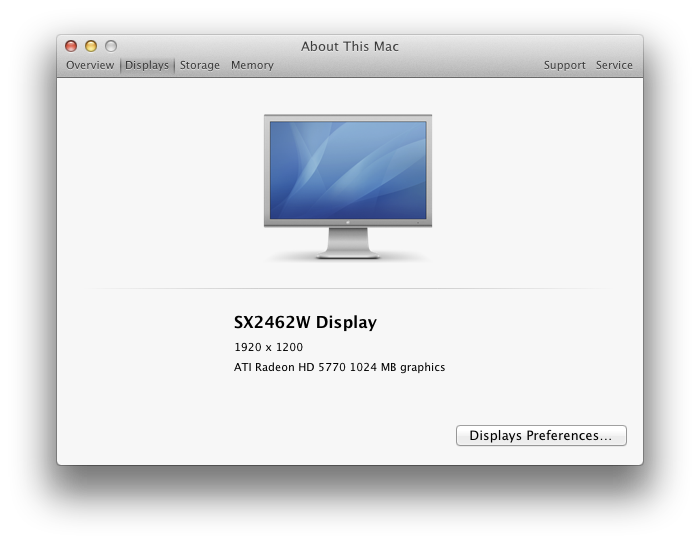700x544 pixels.
Task: Click ATI Radeon HD 5770 graphics text
Action: (x=339, y=367)
